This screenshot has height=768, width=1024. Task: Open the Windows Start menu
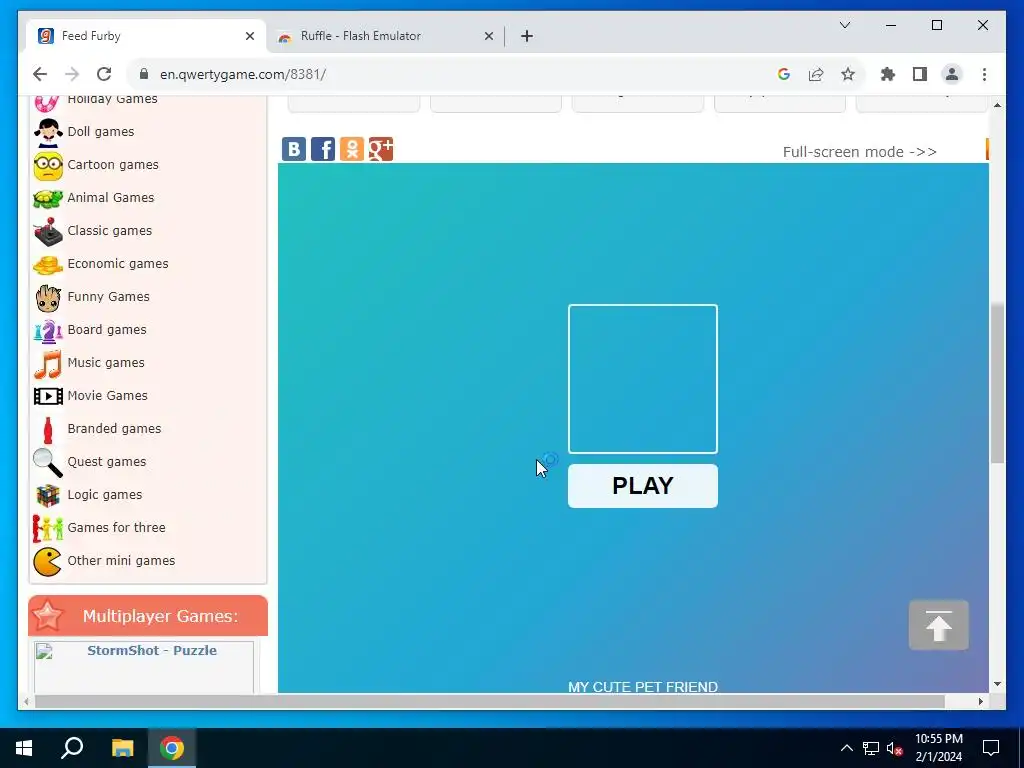(x=24, y=748)
